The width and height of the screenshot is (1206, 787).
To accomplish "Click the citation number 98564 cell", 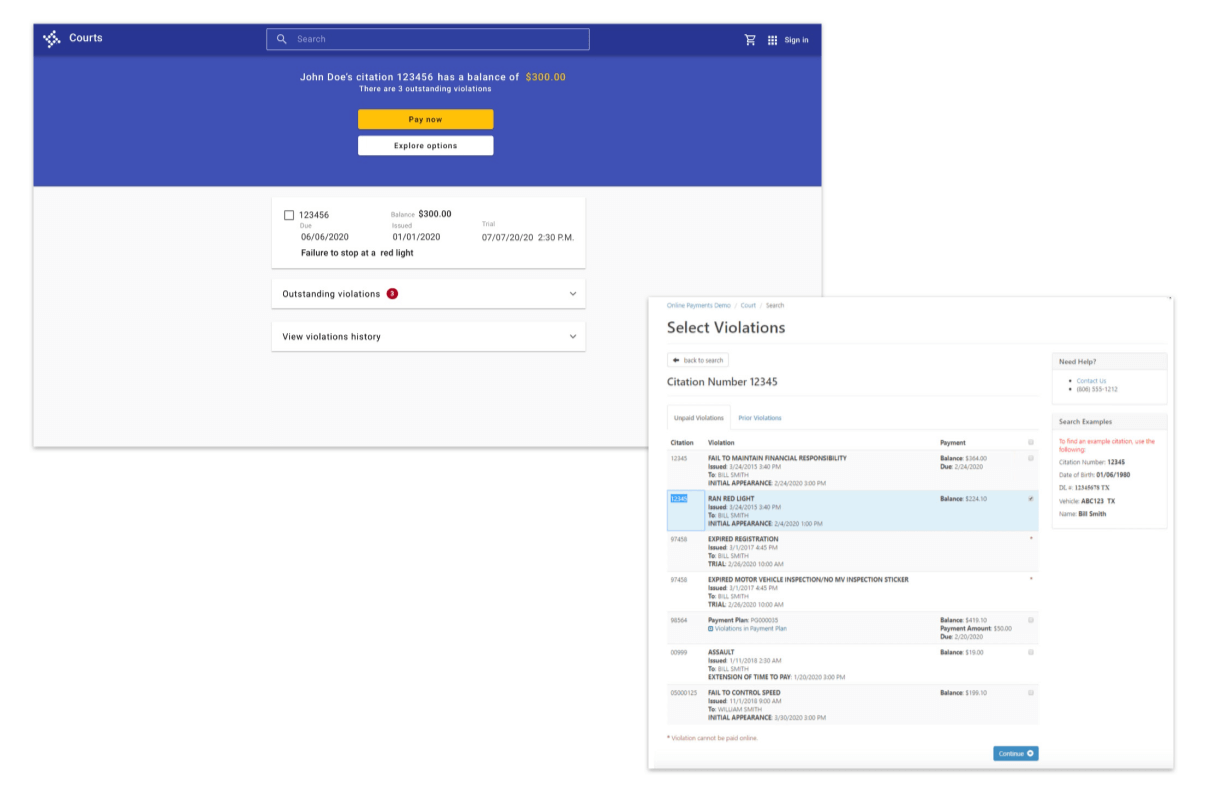I will (x=681, y=620).
